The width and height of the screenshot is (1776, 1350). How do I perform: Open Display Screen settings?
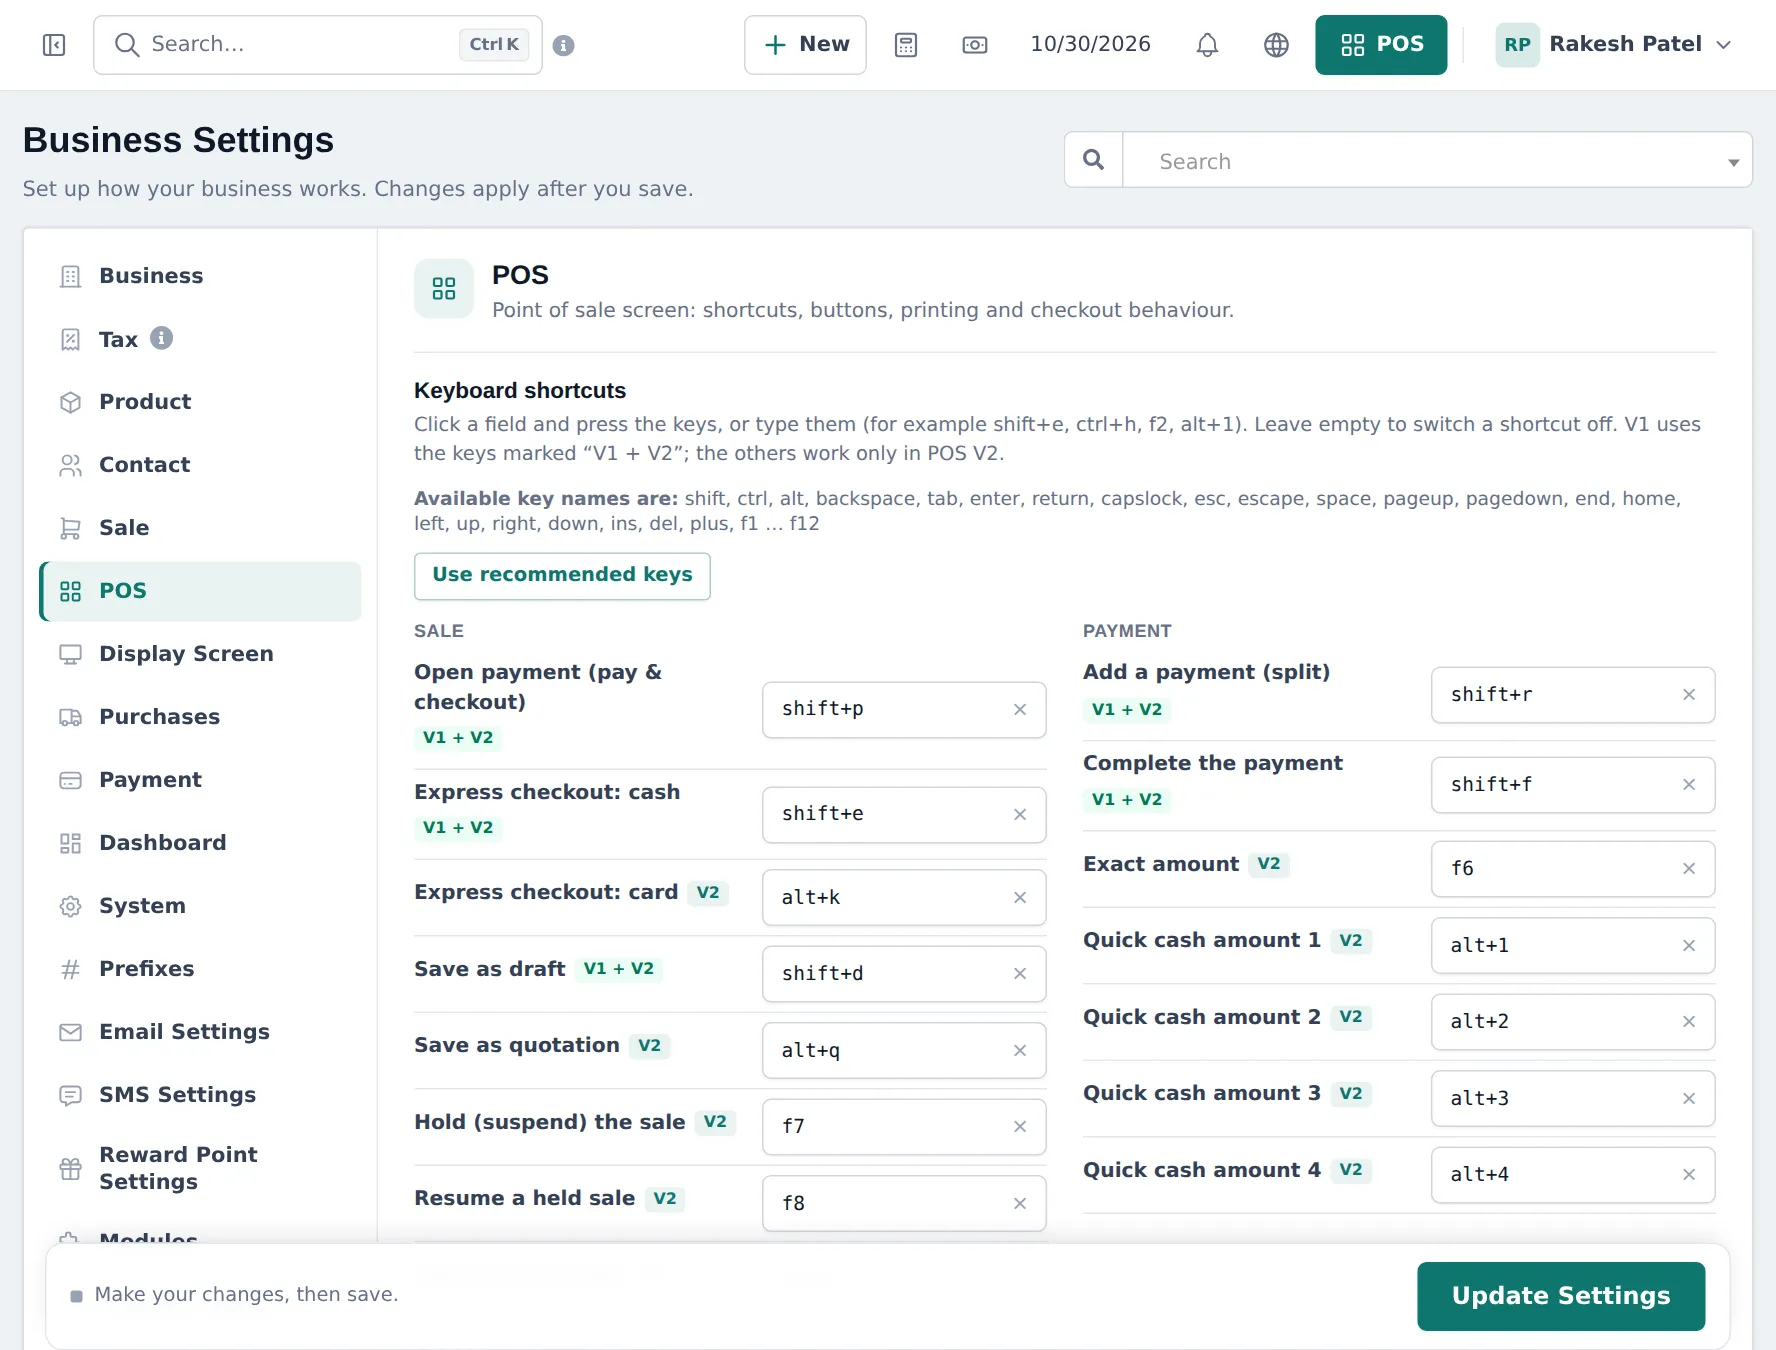click(x=200, y=654)
